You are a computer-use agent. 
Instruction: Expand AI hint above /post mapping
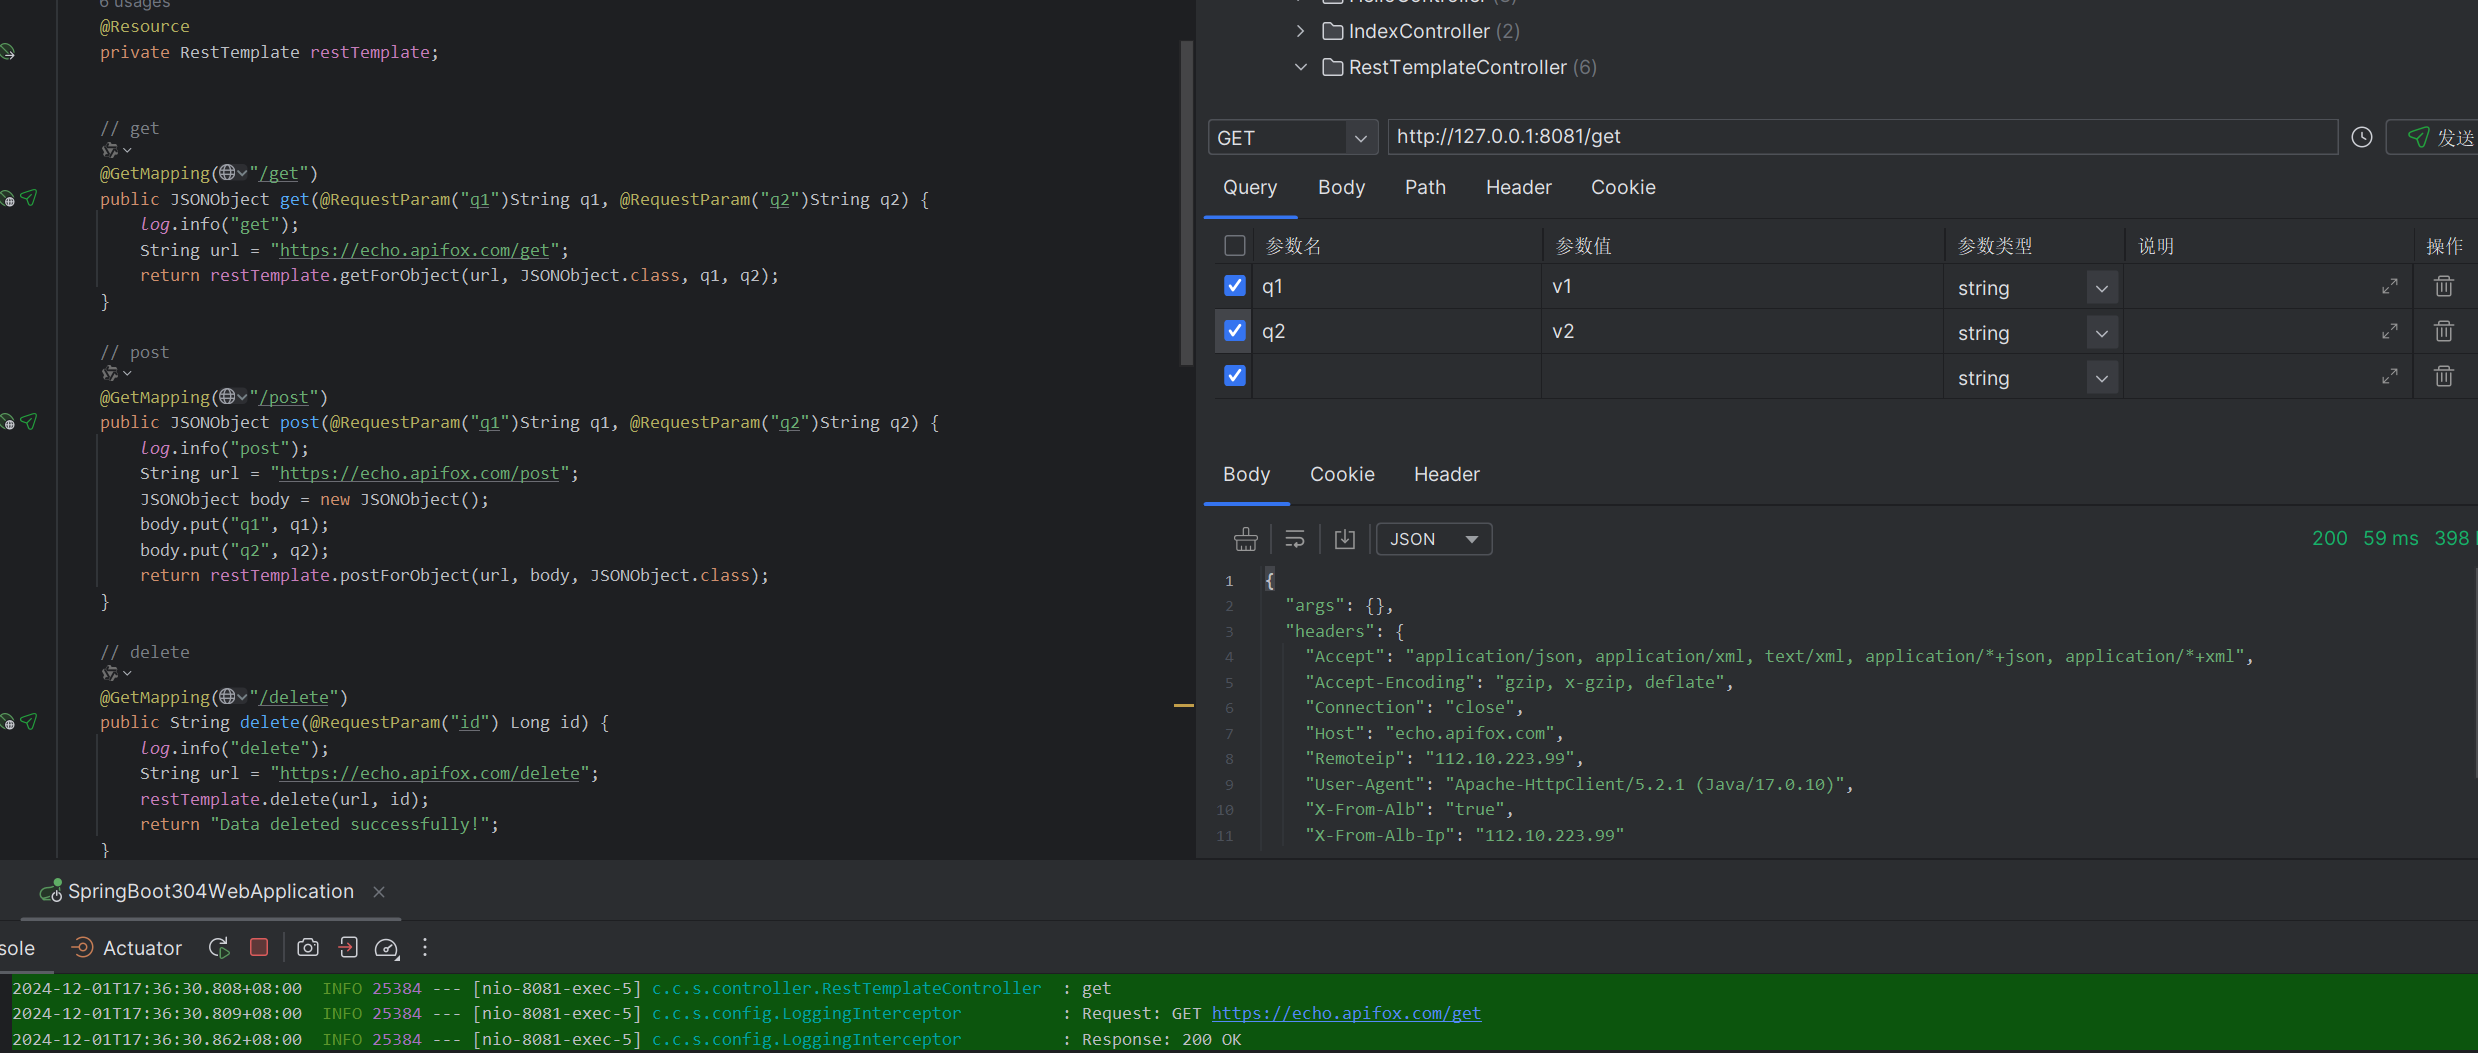pos(116,373)
